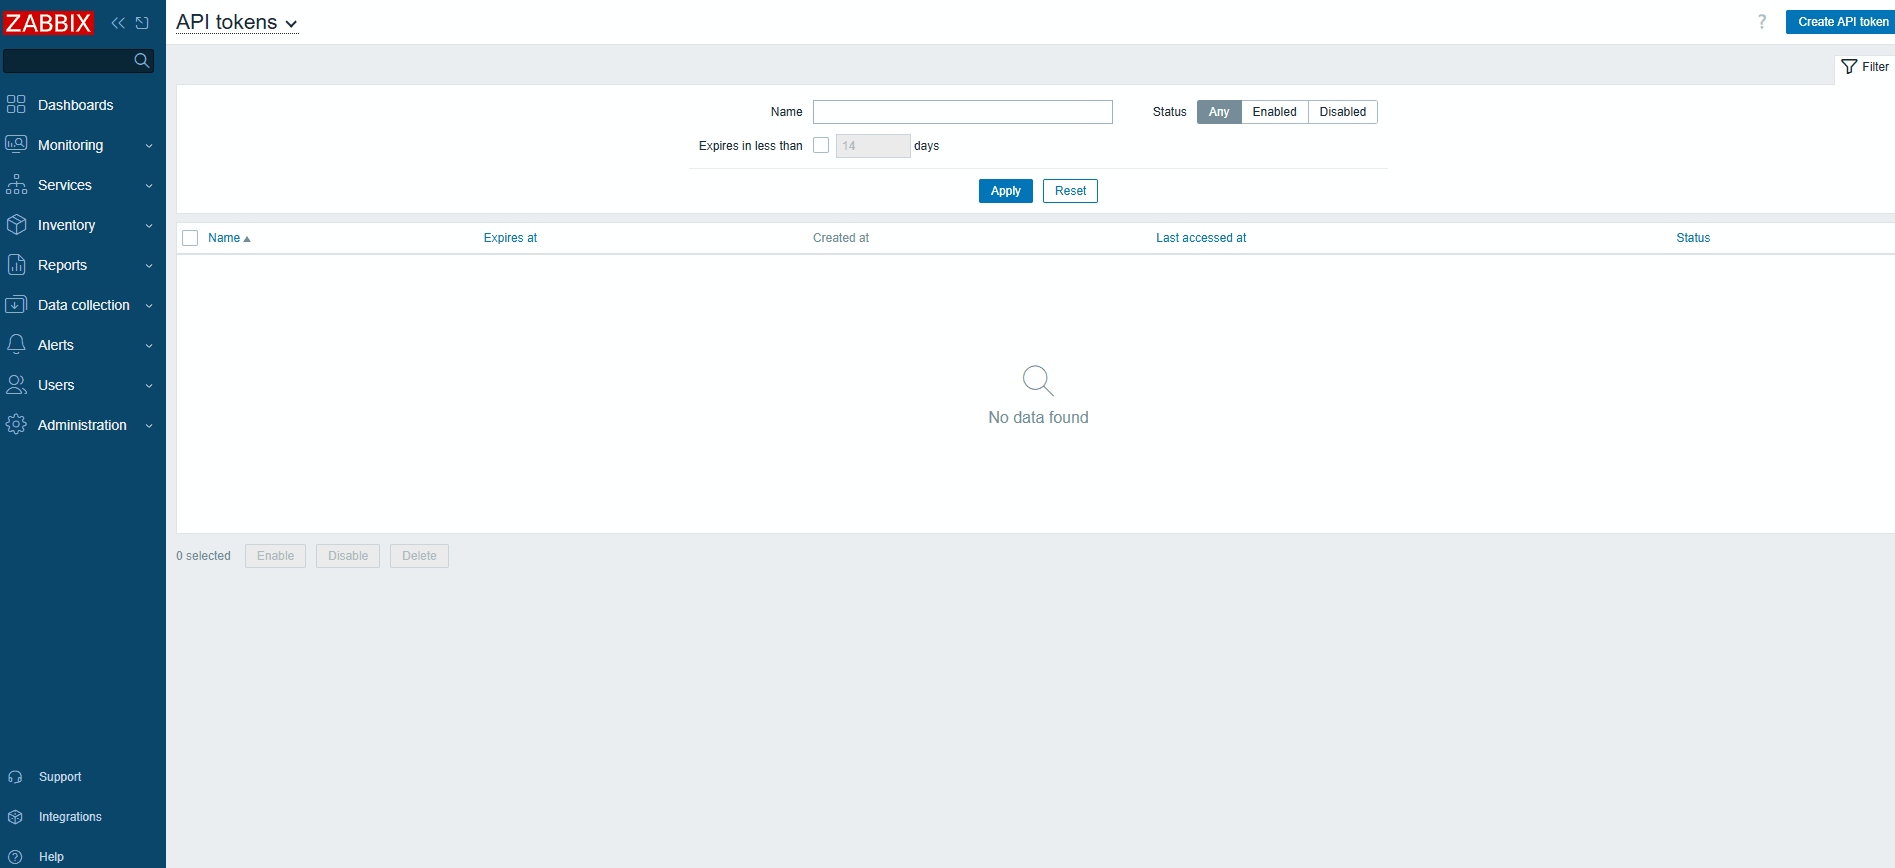Click the Dashboards grid icon

tap(16, 105)
